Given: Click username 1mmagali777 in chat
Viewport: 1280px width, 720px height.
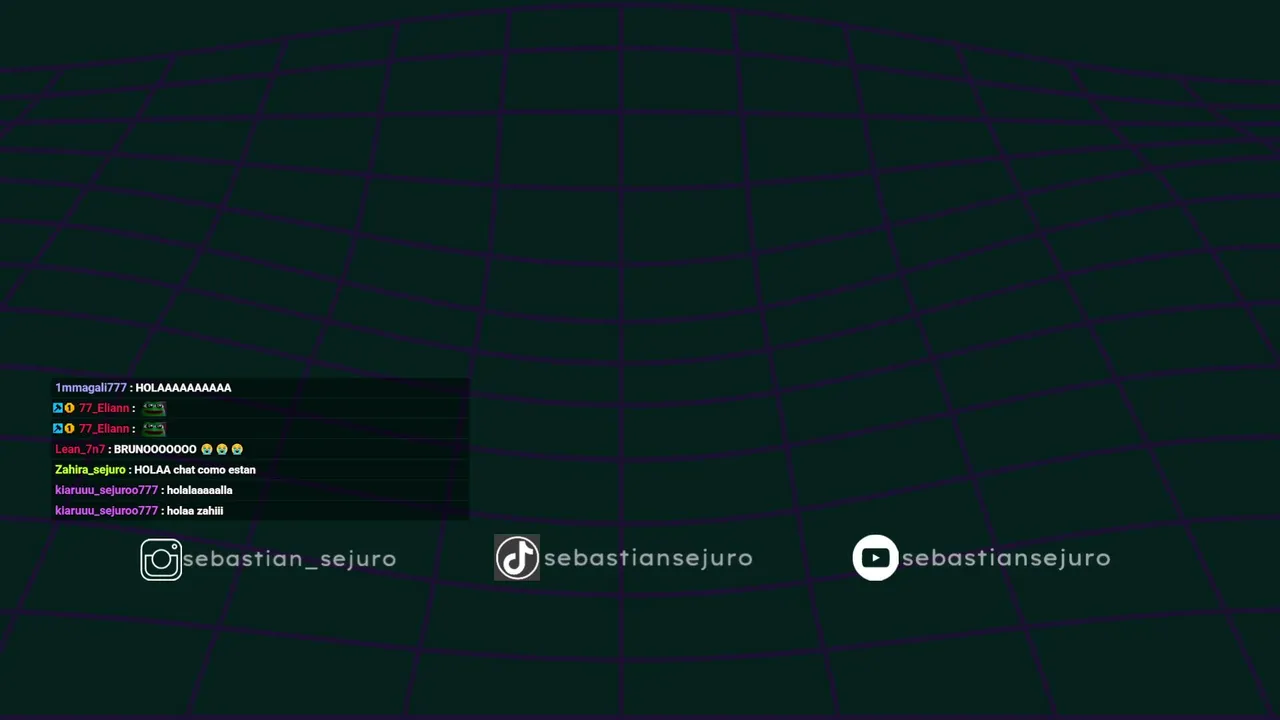Looking at the screenshot, I should point(91,388).
